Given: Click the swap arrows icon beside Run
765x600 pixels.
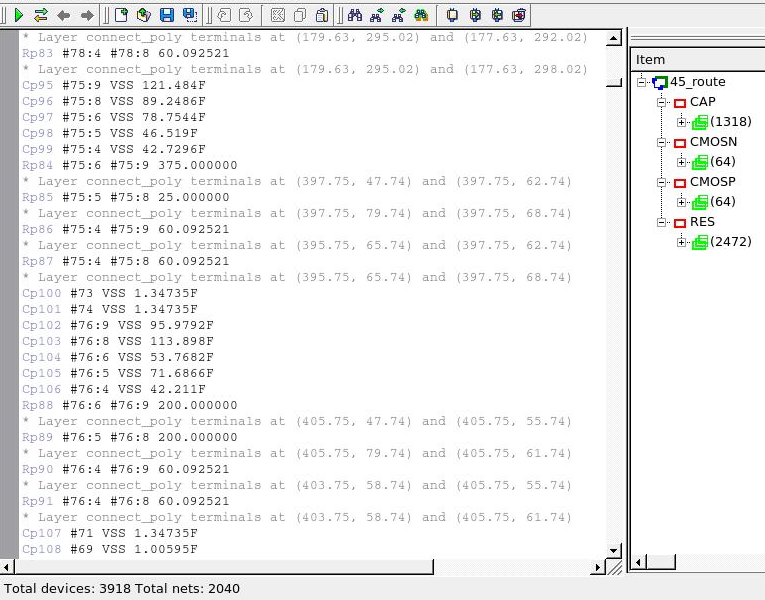Looking at the screenshot, I should [41, 15].
